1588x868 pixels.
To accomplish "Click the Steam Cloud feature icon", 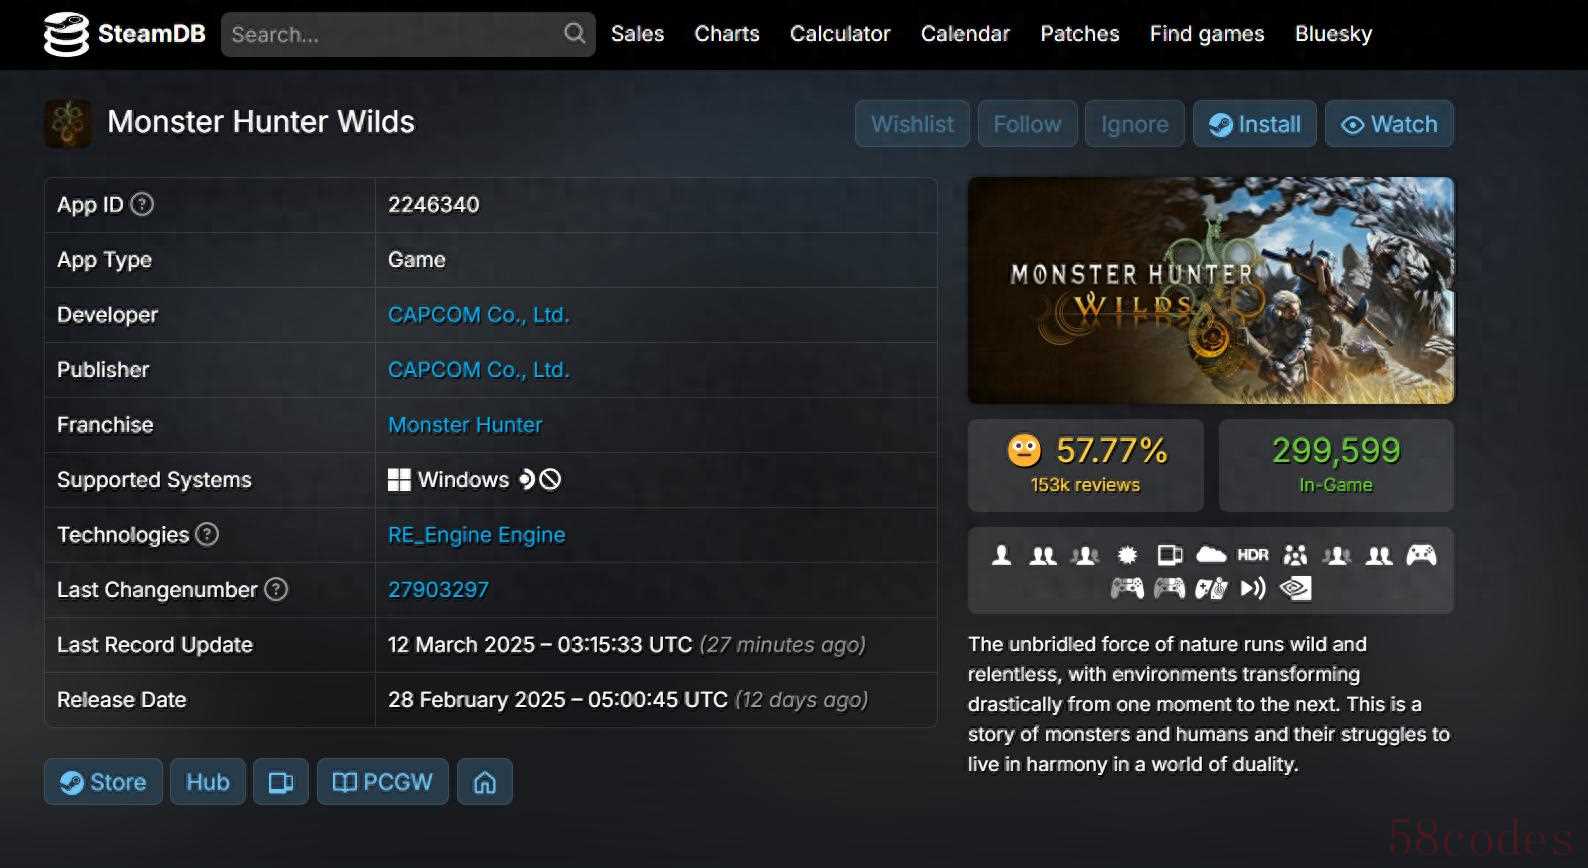I will pyautogui.click(x=1210, y=555).
